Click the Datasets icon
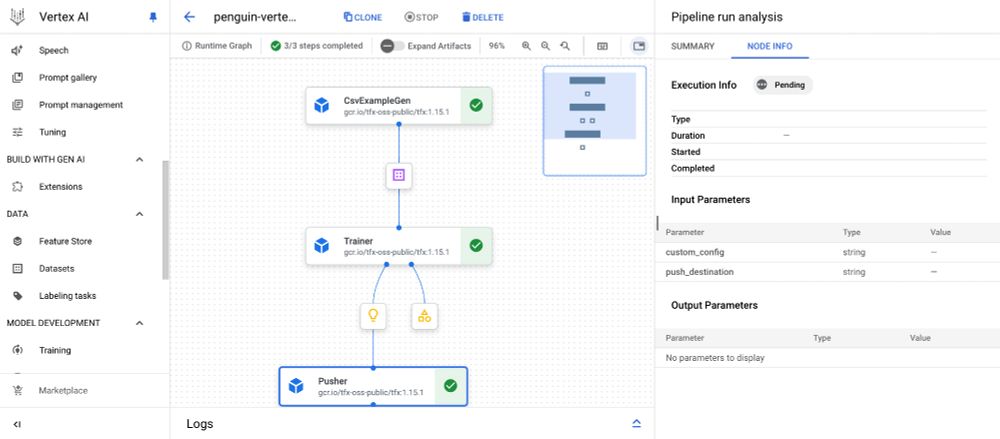This screenshot has width=1000, height=439. [x=18, y=269]
